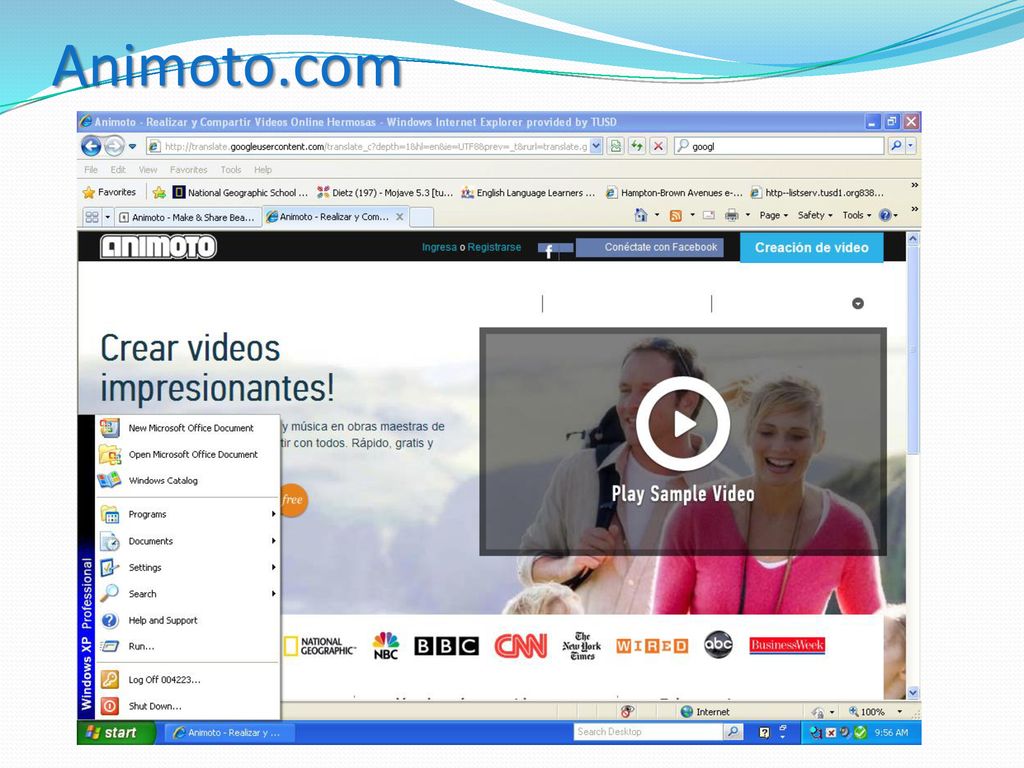Screen dimensions: 1024x768
Task: Click the Search Desktop field
Action: (x=648, y=732)
